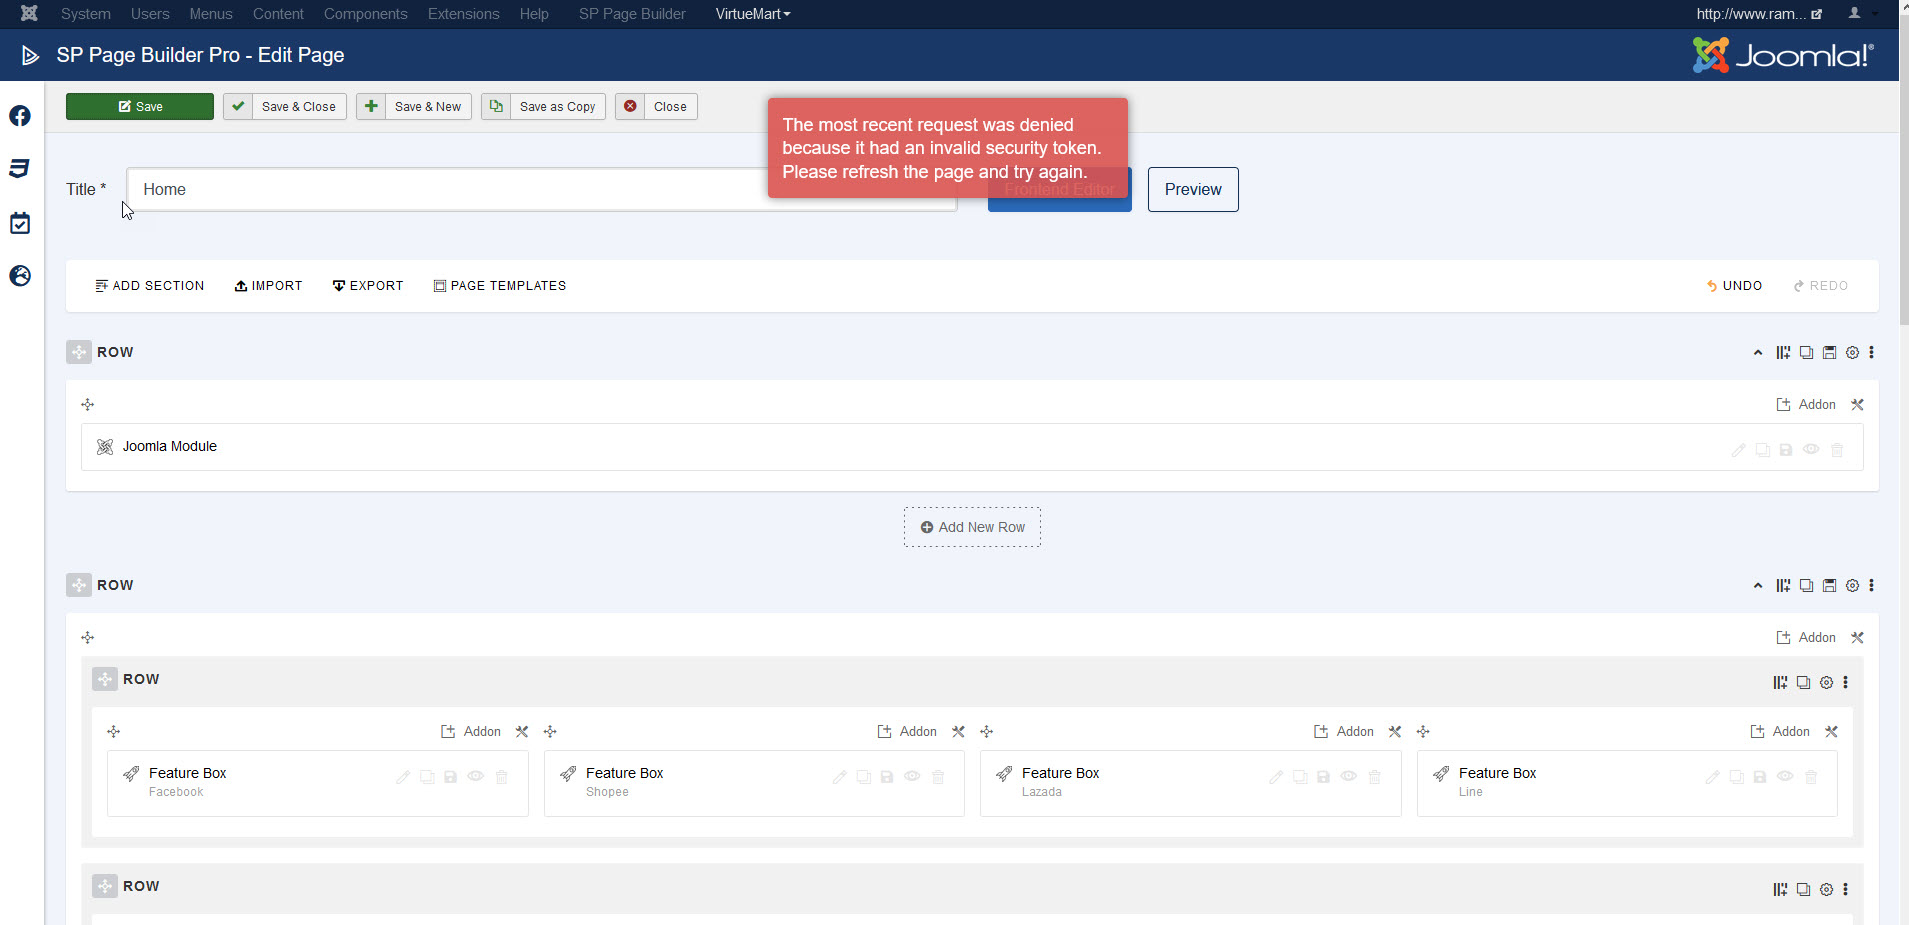Screen dimensions: 1909x925
Task: Open more options for second row
Action: pos(1872,586)
